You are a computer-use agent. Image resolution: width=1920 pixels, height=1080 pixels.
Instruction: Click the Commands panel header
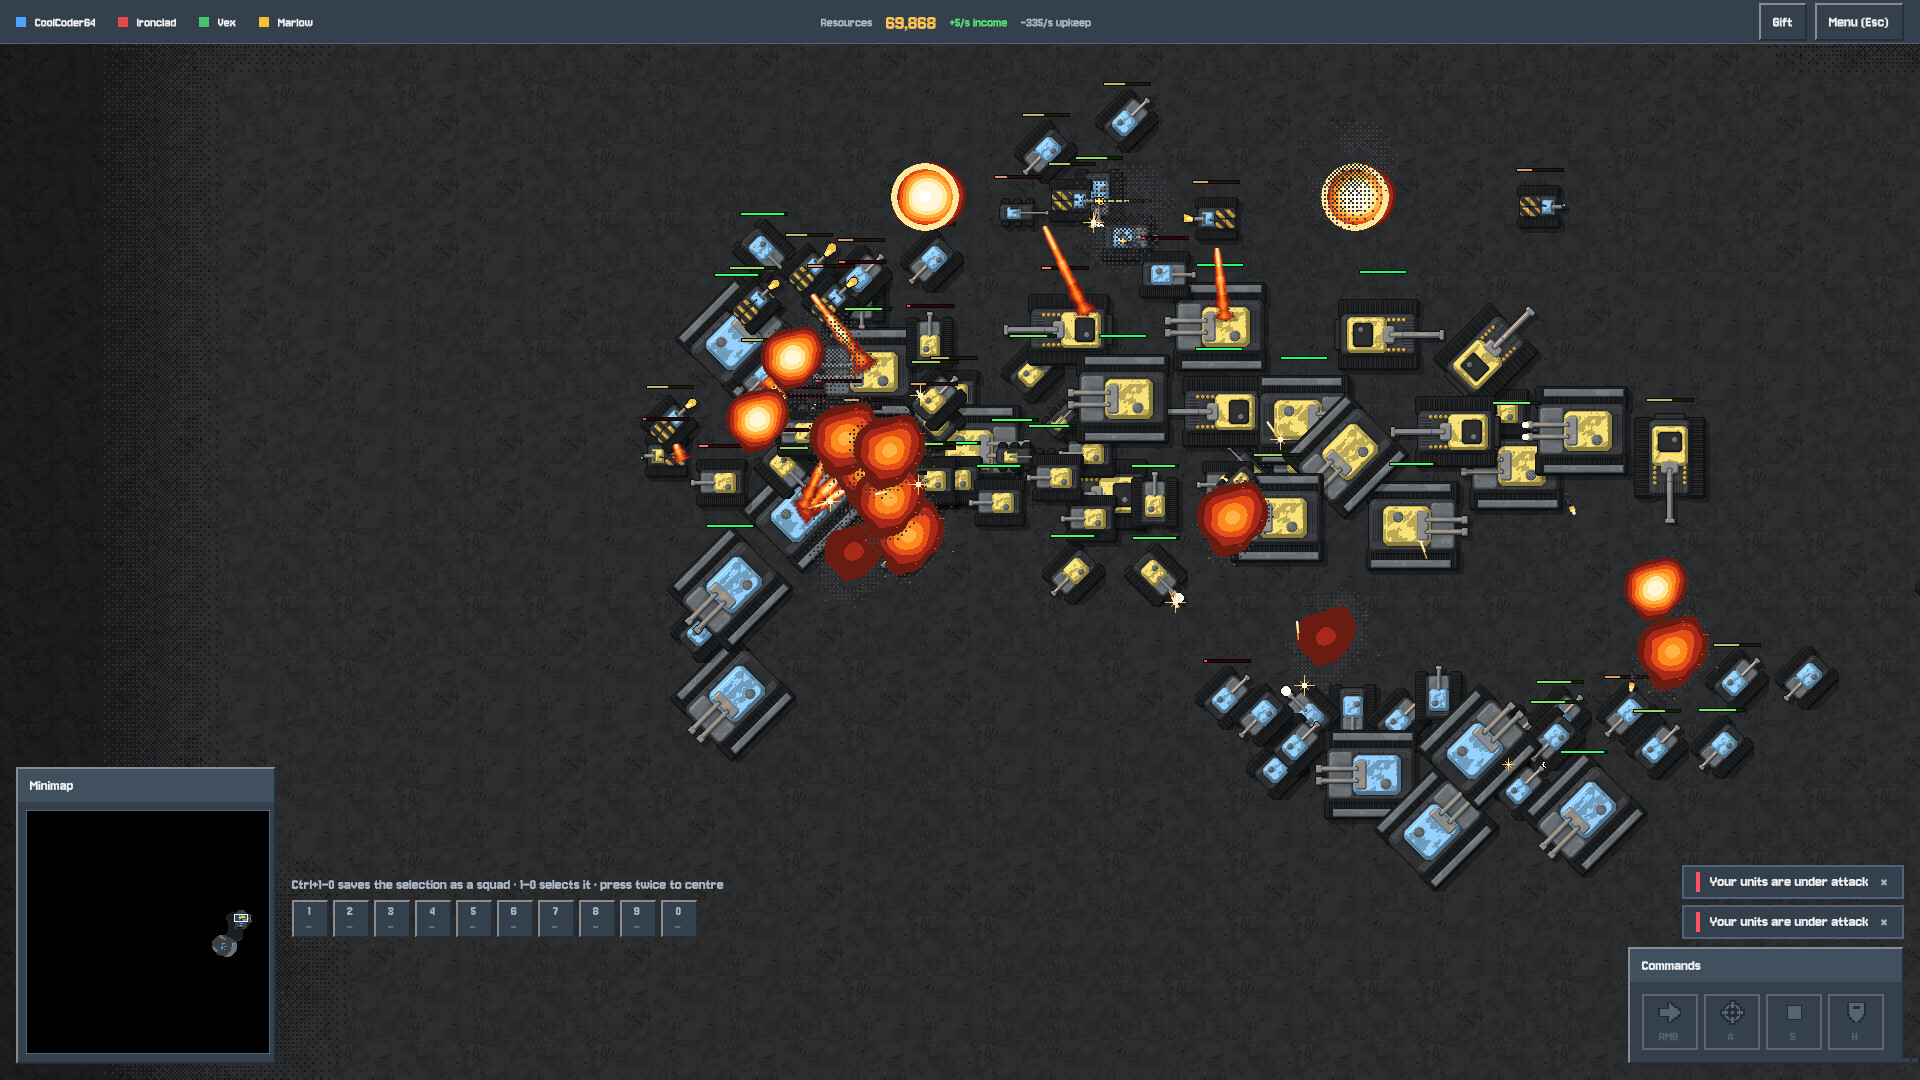tap(1765, 966)
